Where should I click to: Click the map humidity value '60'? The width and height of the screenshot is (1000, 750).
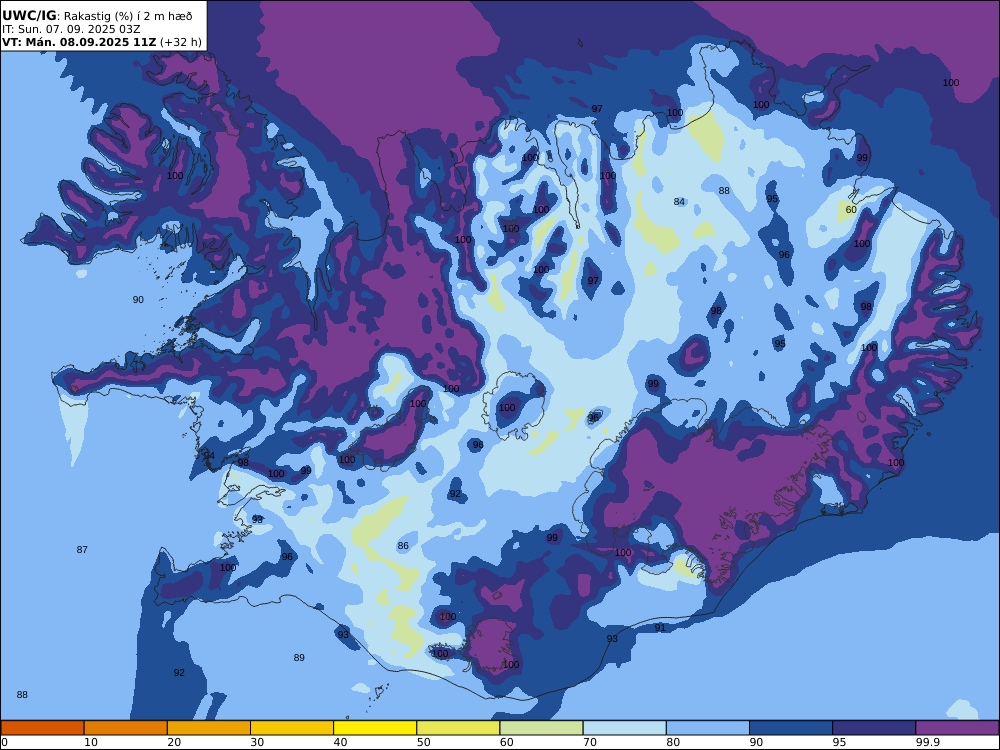851,210
